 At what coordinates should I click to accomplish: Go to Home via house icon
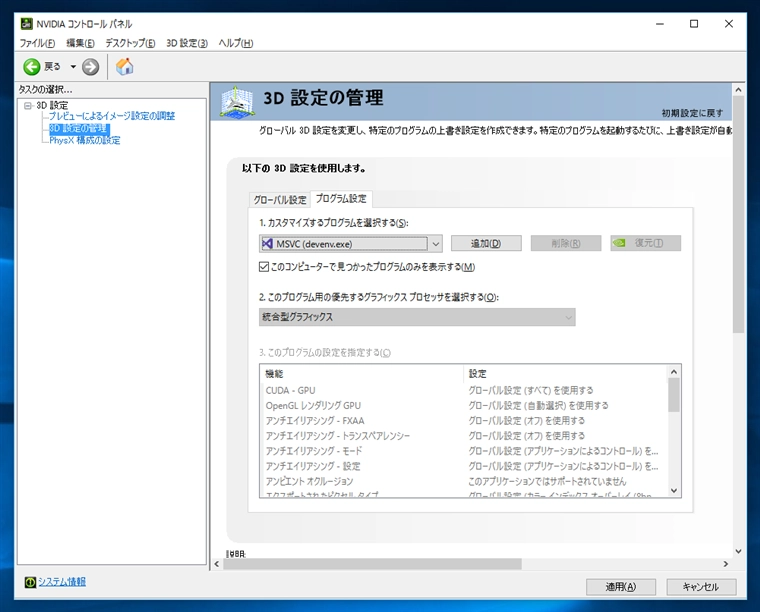pyautogui.click(x=125, y=66)
